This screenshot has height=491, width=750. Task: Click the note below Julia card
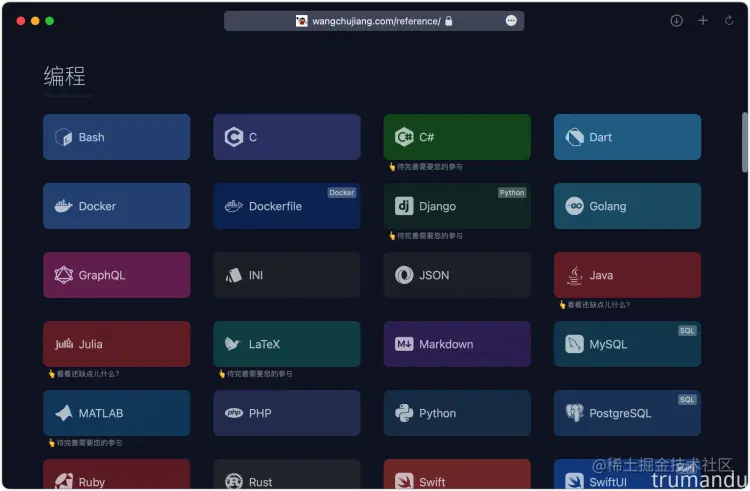tap(84, 373)
